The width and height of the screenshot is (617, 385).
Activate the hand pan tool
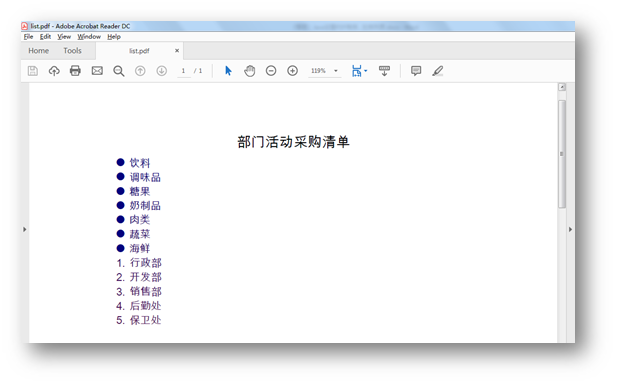pyautogui.click(x=249, y=71)
